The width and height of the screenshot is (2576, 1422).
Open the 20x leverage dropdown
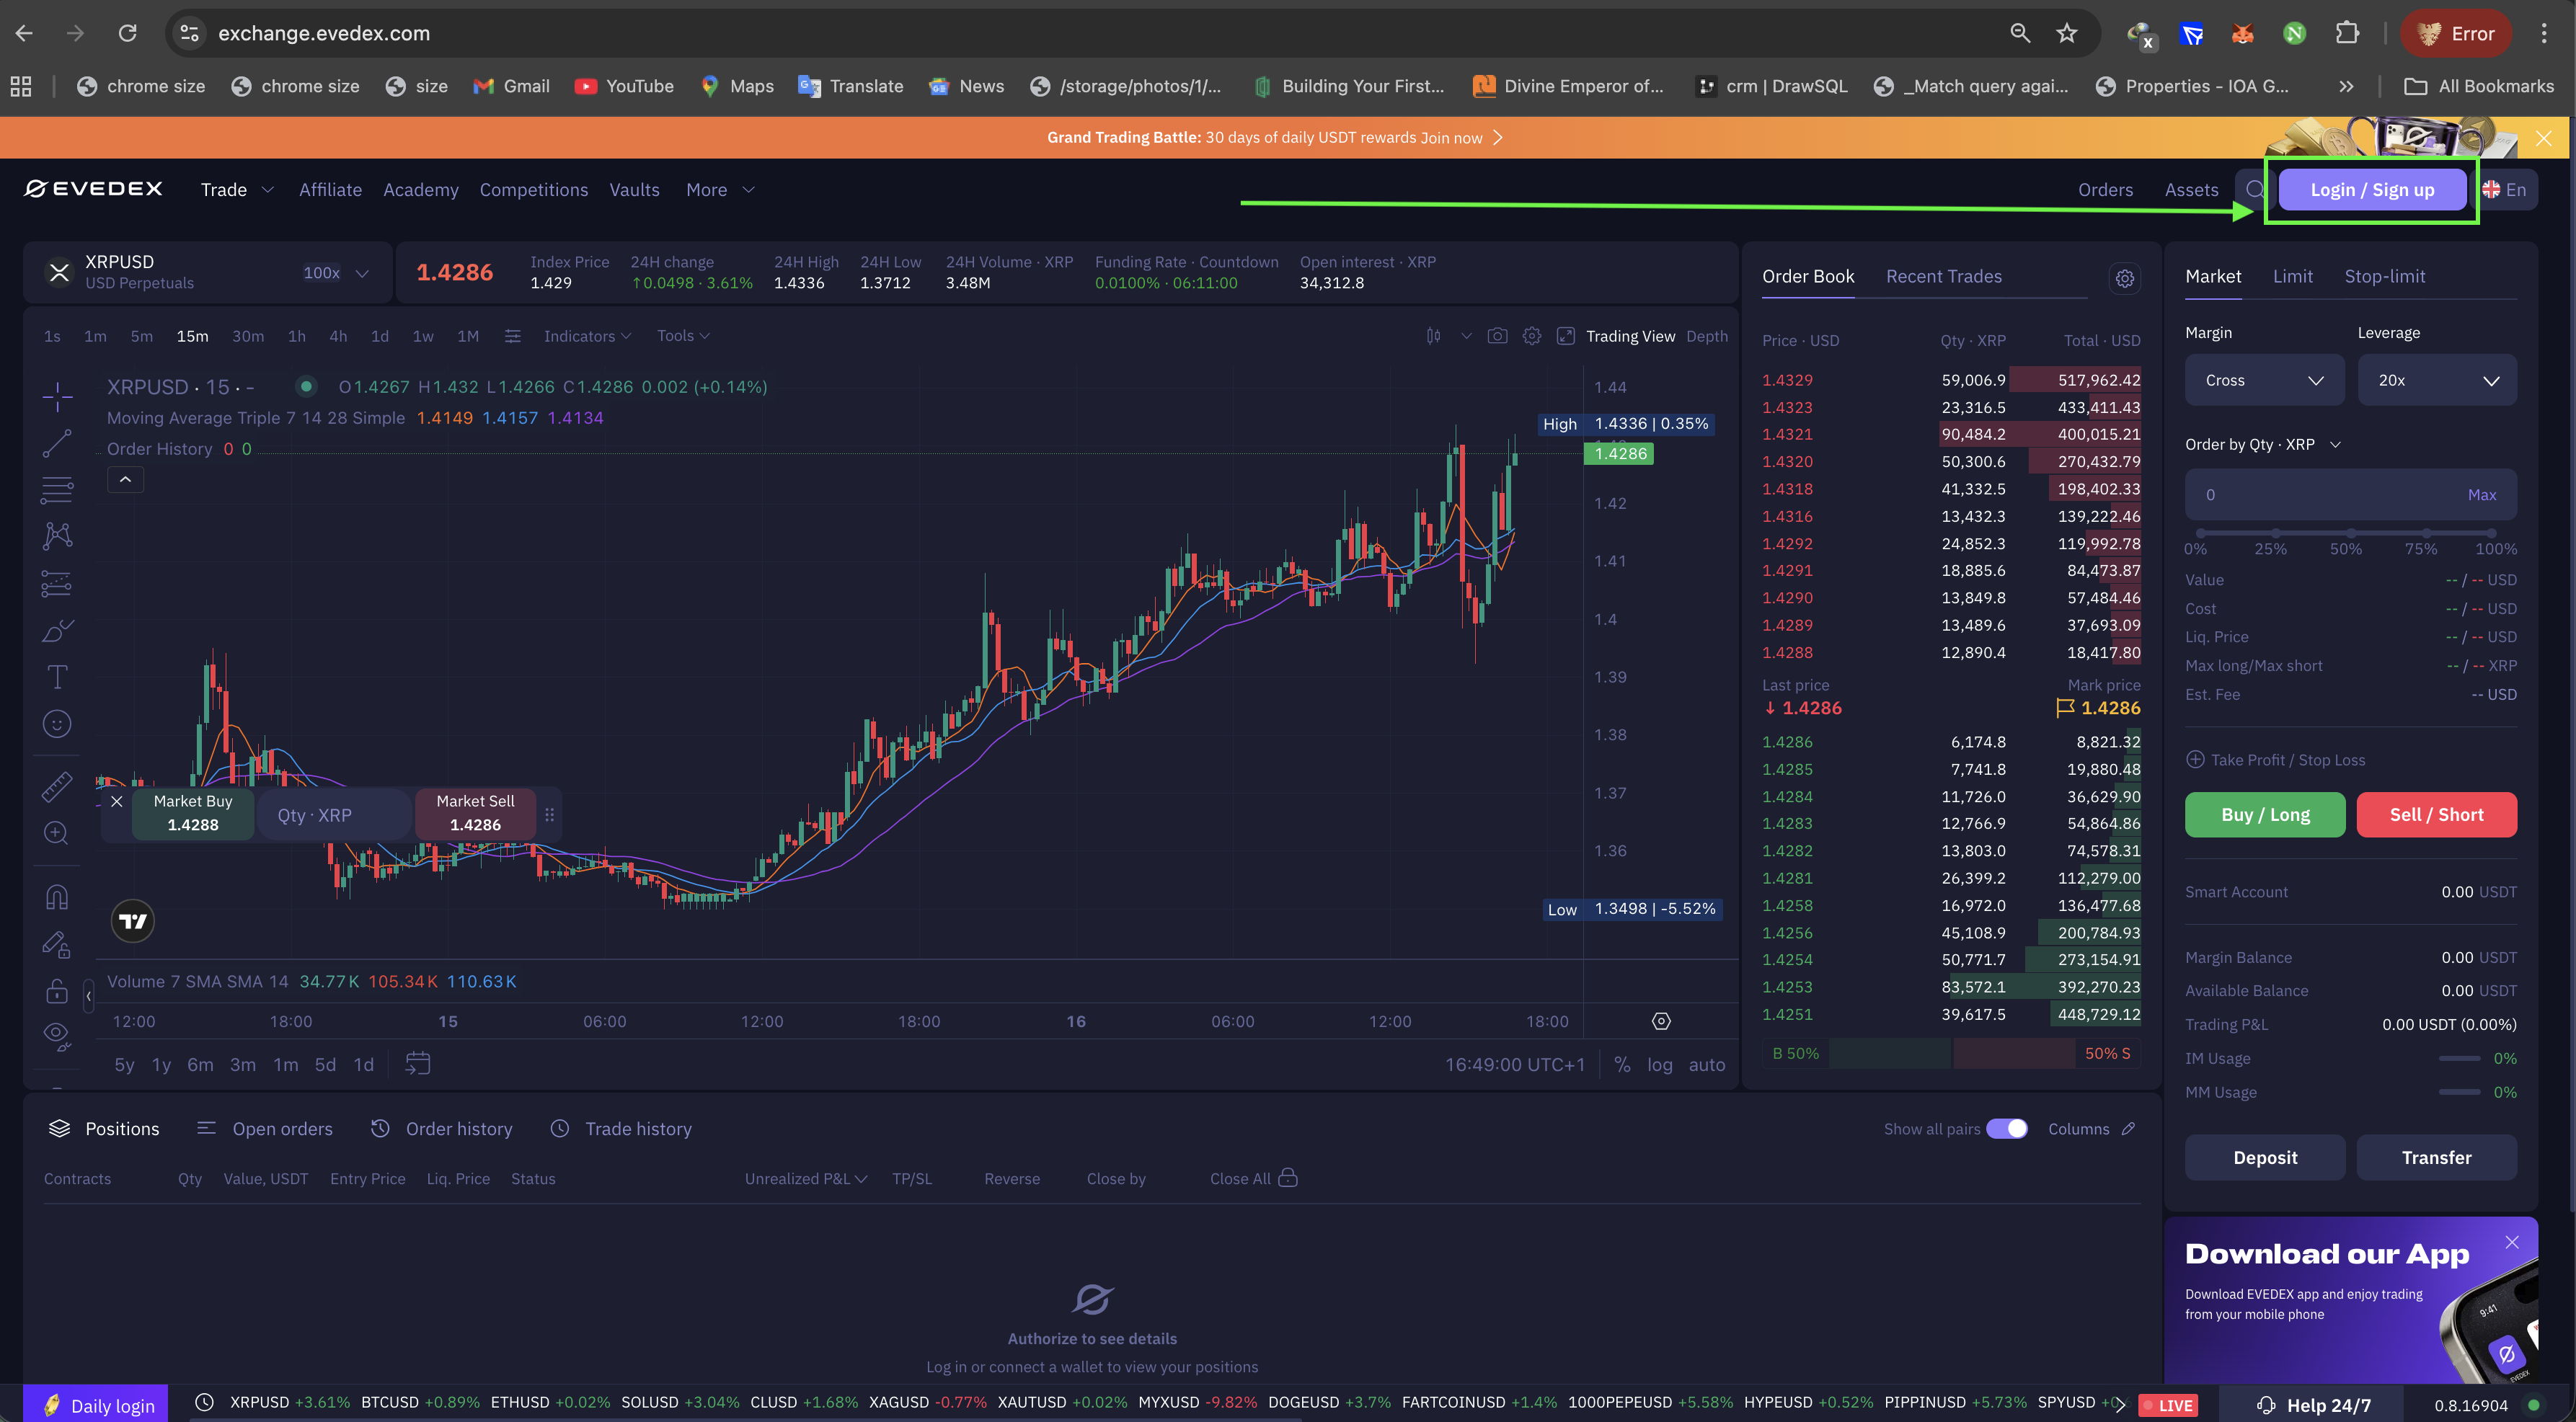[x=2437, y=380]
